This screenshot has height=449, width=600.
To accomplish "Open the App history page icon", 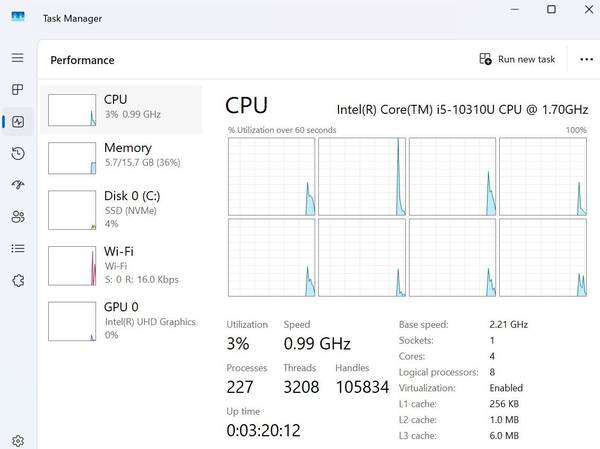I will click(18, 153).
